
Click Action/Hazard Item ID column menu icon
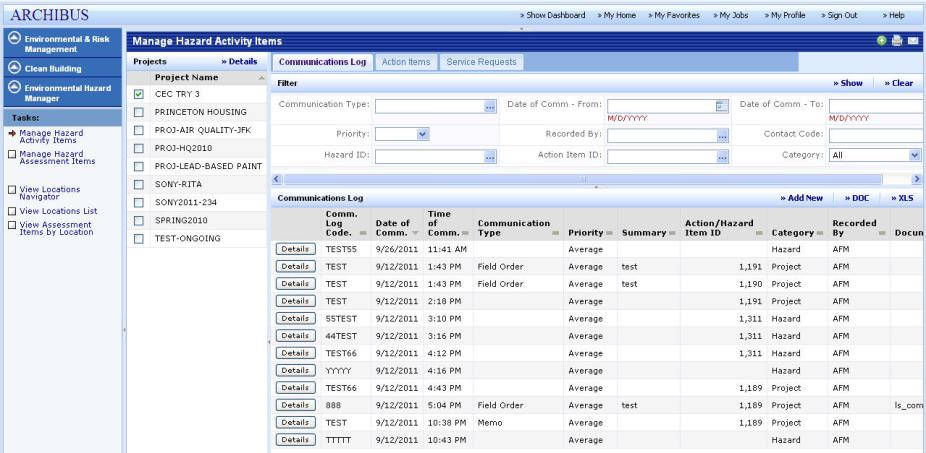(759, 234)
